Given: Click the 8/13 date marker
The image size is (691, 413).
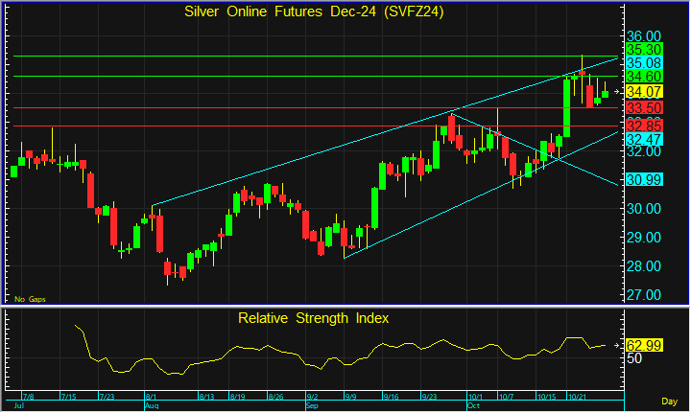Looking at the screenshot, I should (207, 397).
